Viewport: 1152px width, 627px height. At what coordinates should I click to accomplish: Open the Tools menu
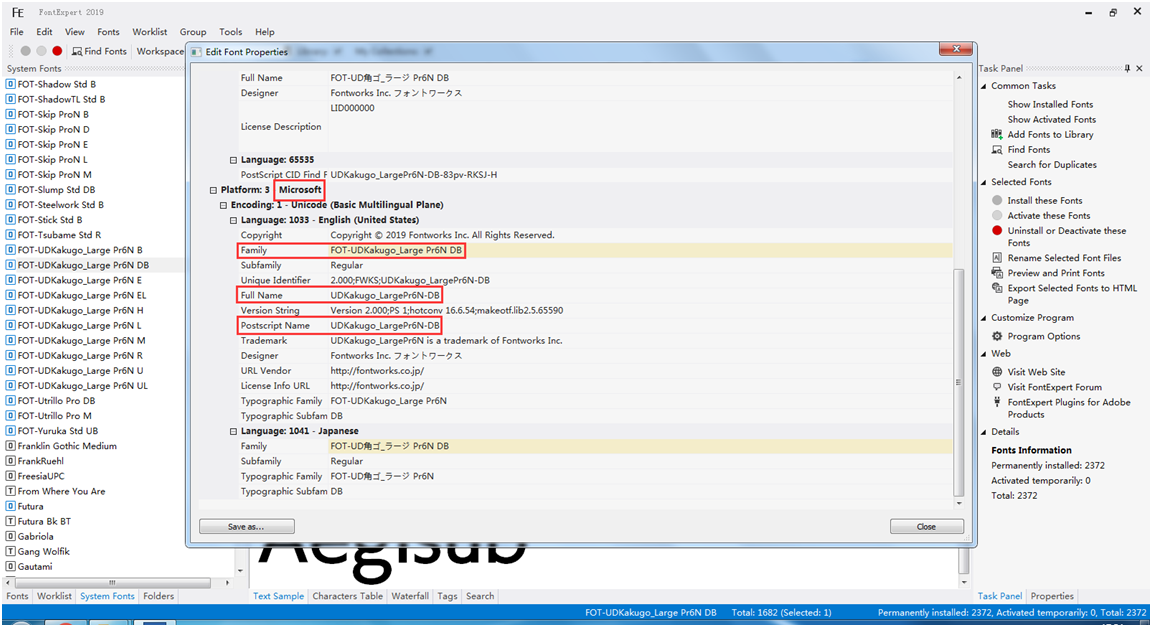(230, 32)
